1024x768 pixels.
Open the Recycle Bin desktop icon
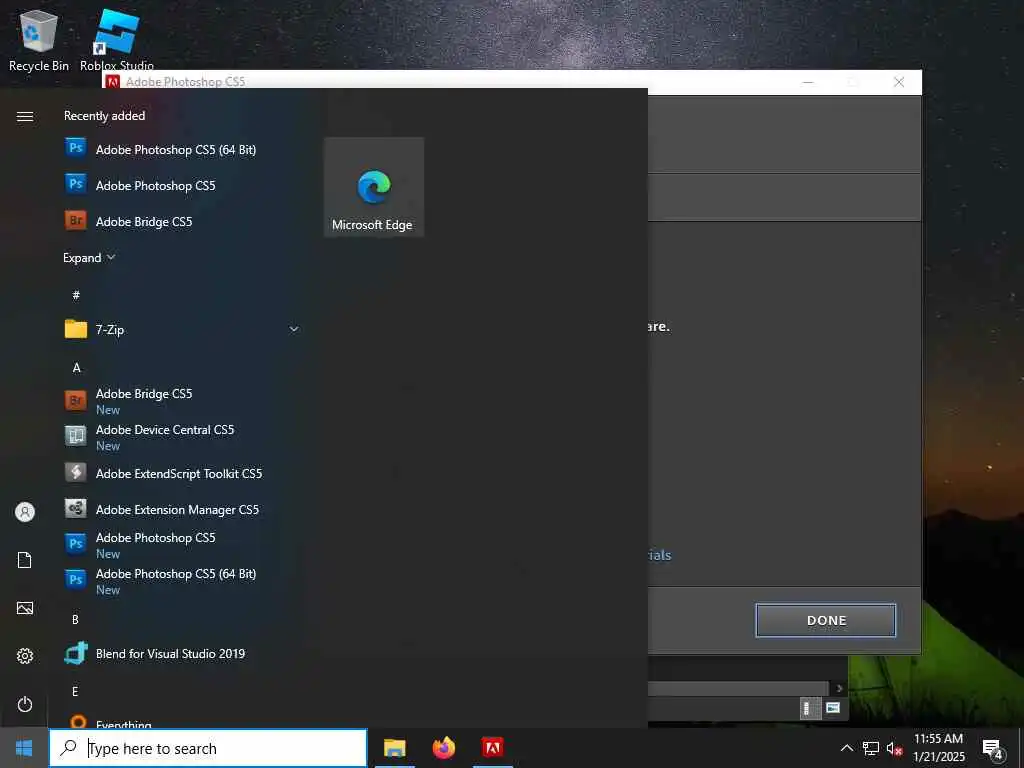(39, 39)
